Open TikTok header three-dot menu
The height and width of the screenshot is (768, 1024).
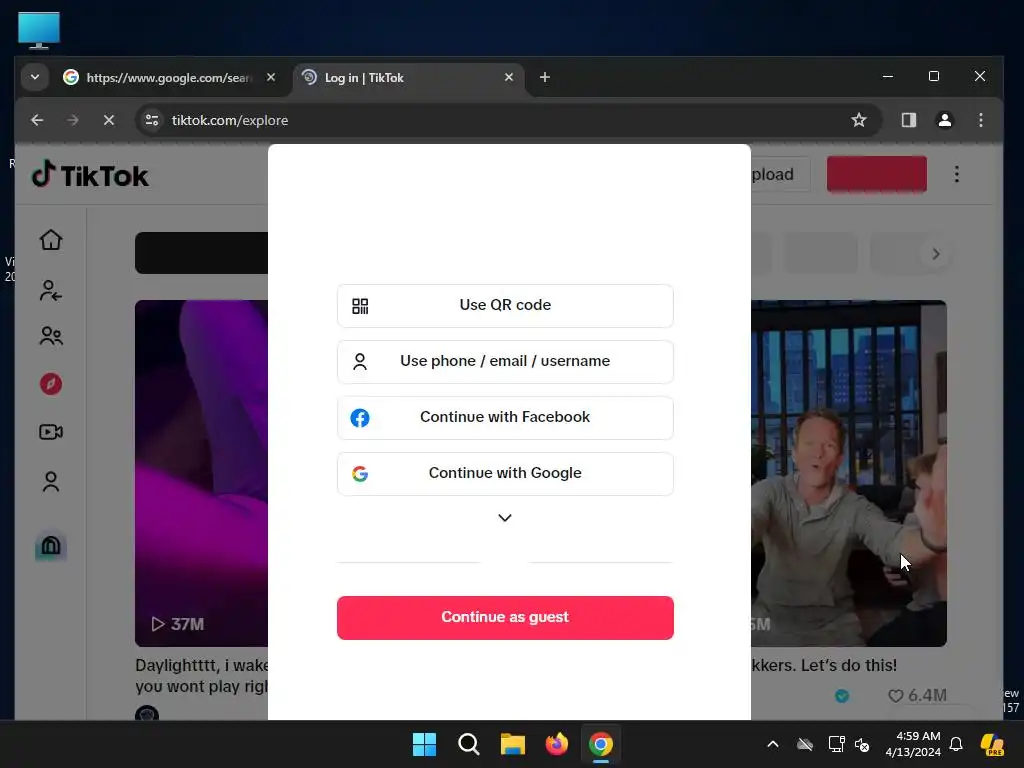pyautogui.click(x=957, y=174)
